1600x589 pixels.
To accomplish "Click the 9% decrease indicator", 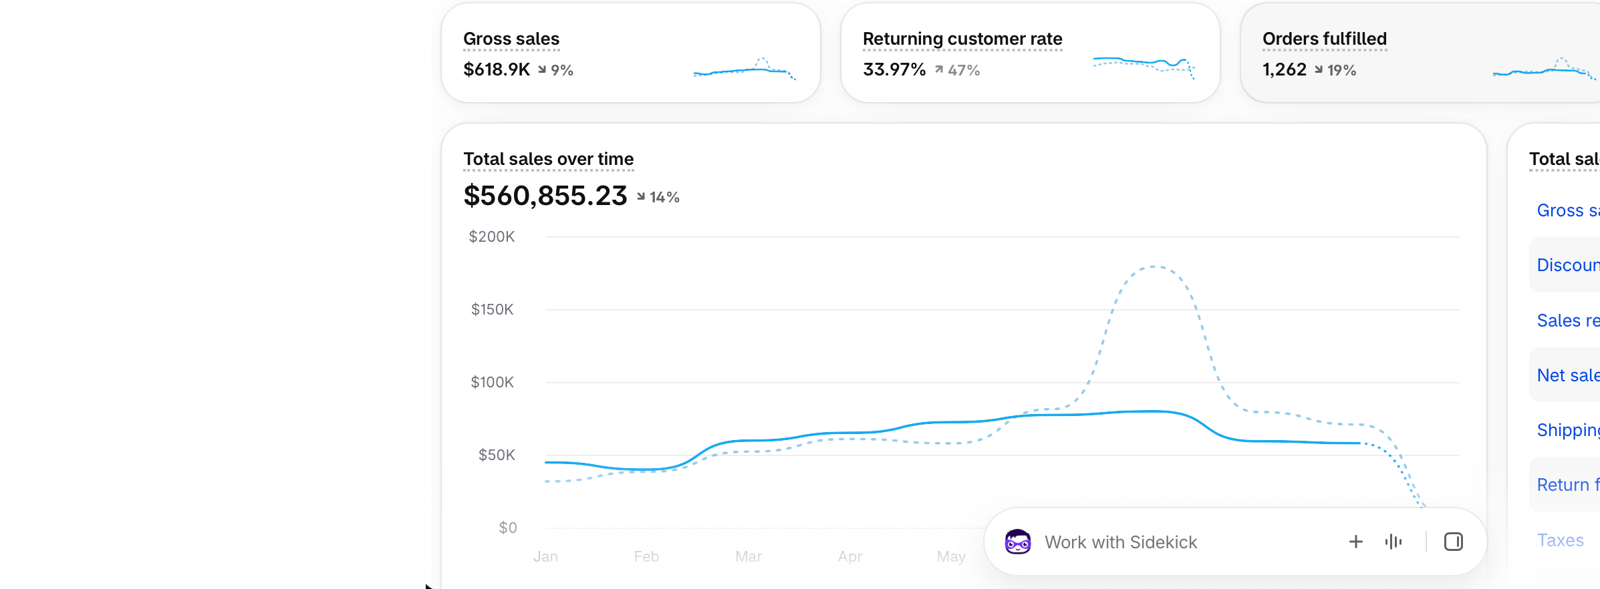I will click(x=555, y=70).
